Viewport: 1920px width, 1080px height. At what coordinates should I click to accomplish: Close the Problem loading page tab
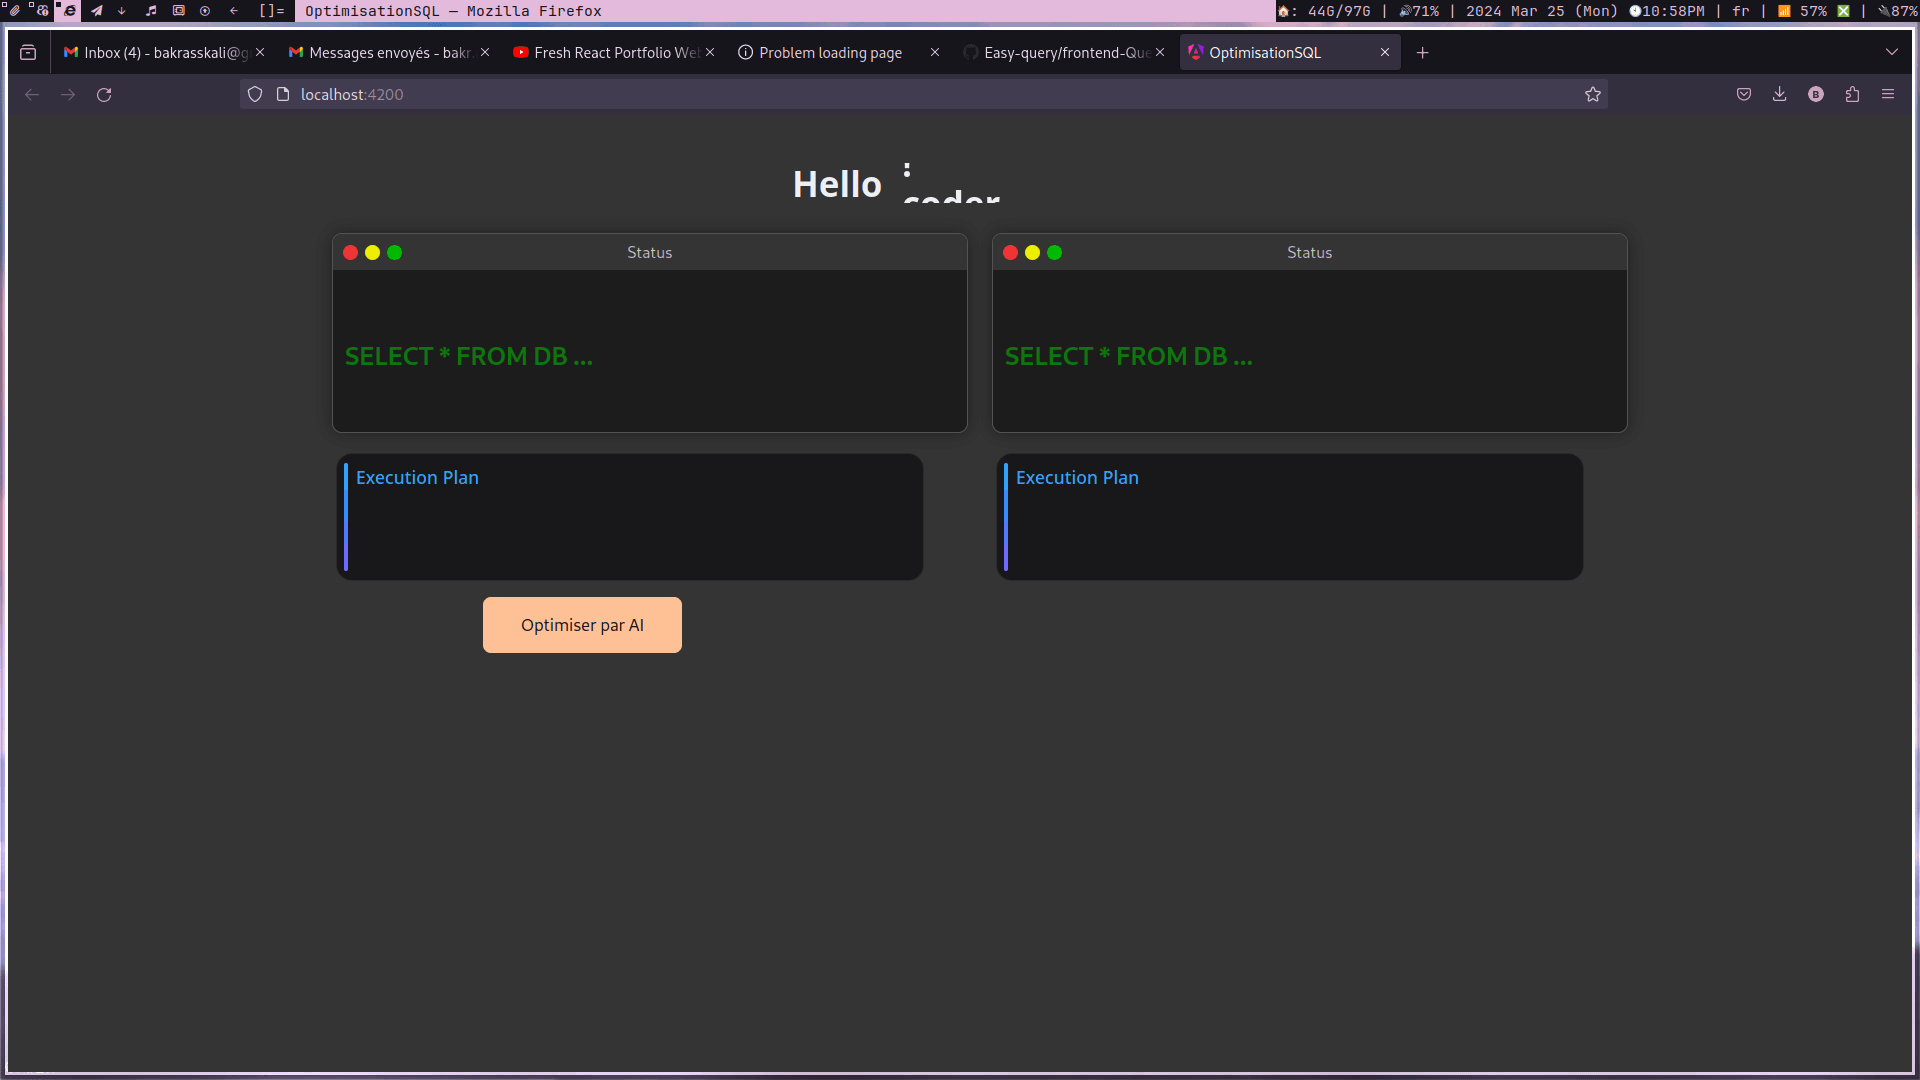[935, 52]
